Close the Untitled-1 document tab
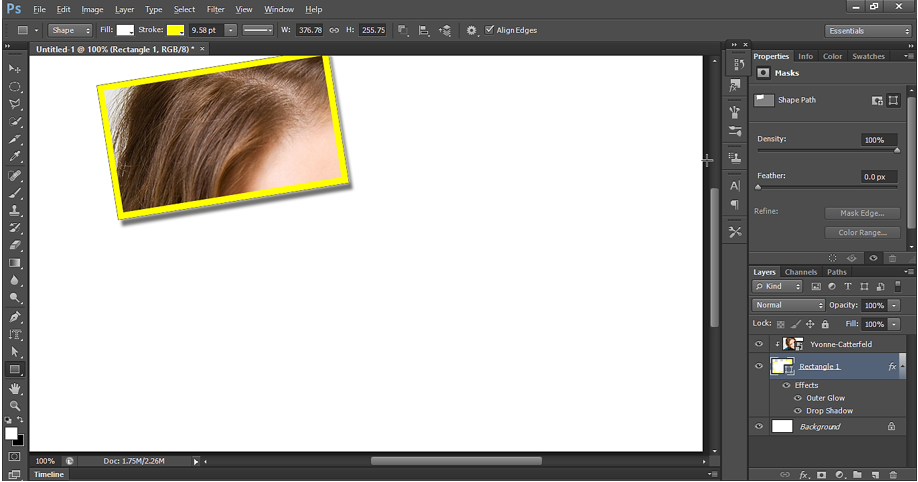This screenshot has width=918, height=482. point(202,49)
